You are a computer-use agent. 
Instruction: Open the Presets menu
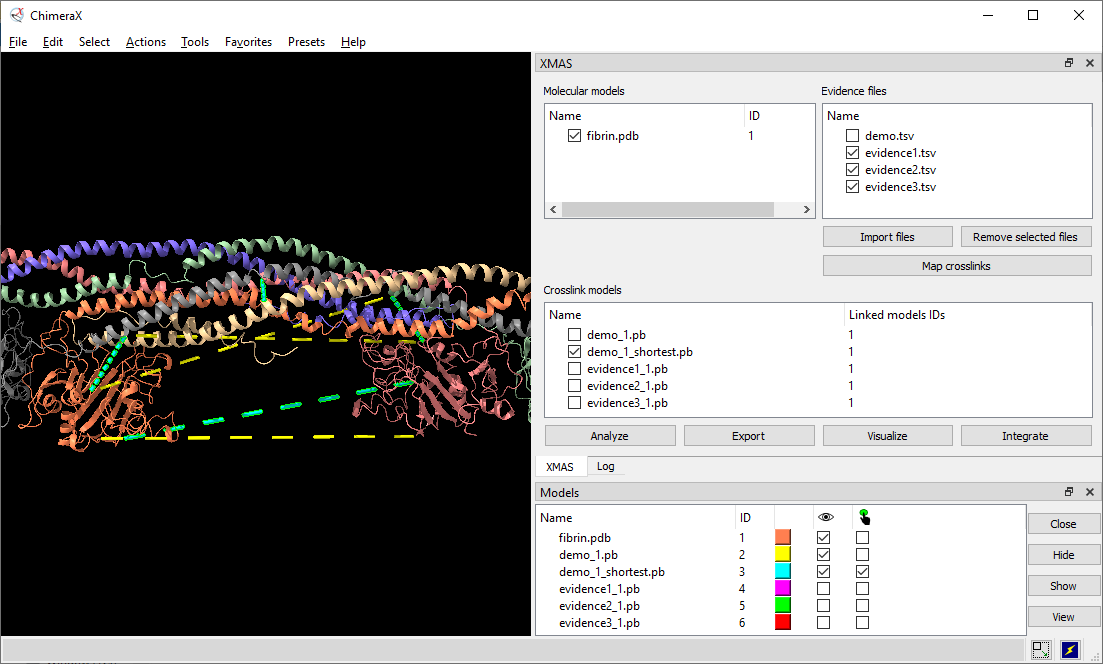pos(306,42)
